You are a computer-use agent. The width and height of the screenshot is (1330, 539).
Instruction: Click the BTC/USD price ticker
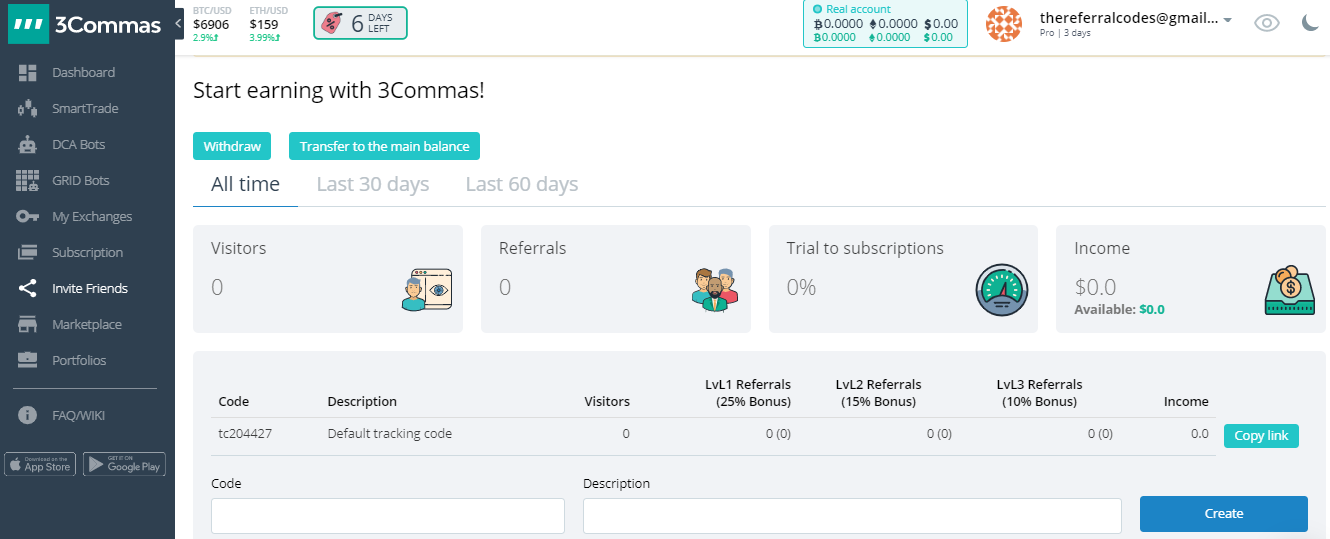212,24
